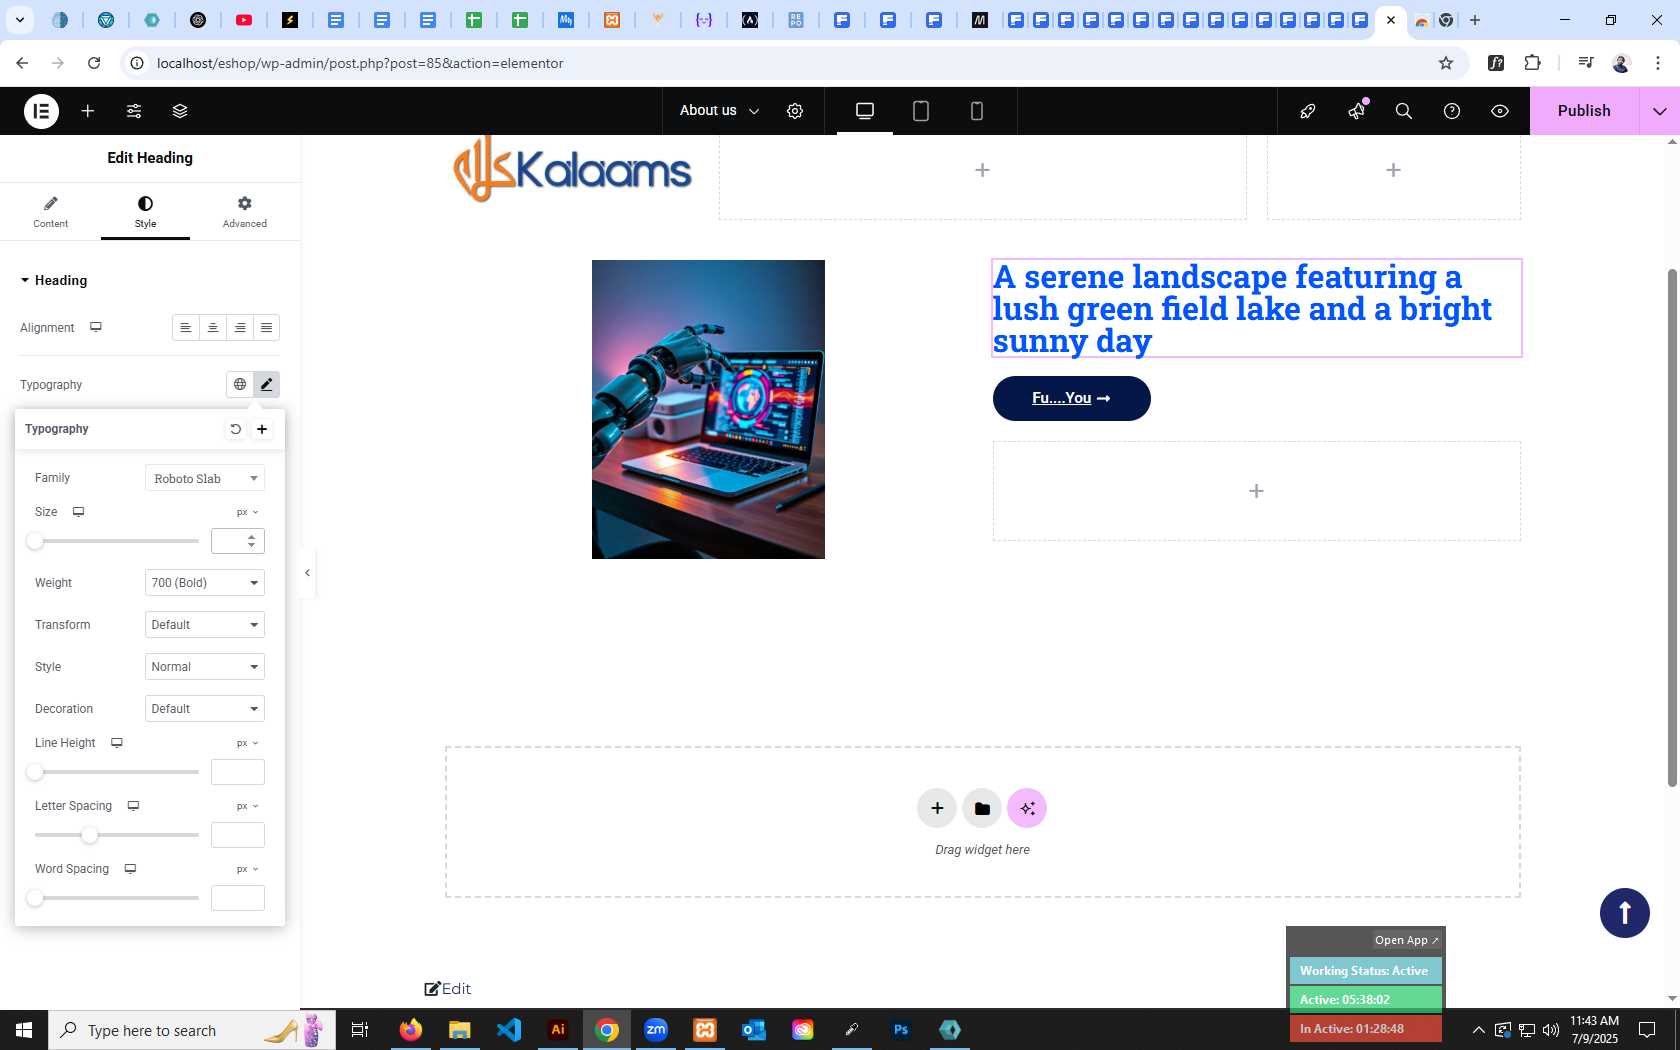Open the Family font dropdown

click(x=205, y=478)
